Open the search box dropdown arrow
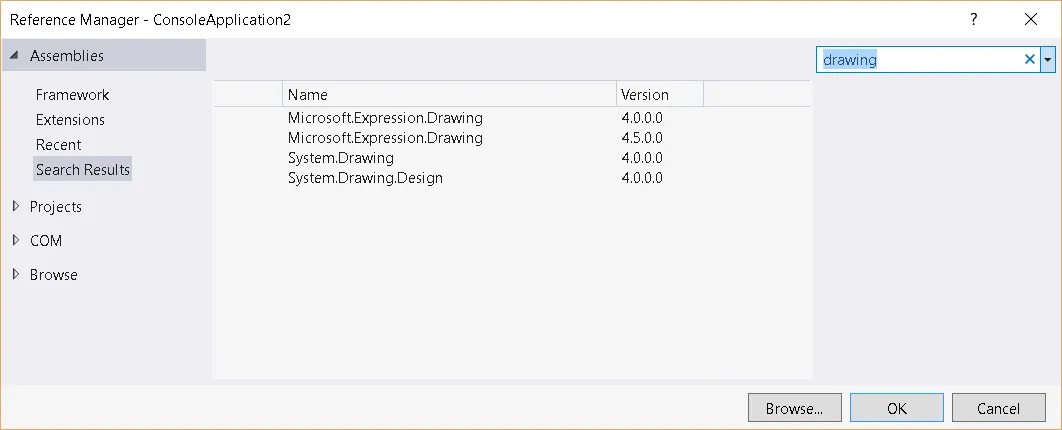Viewport: 1062px width, 430px height. [x=1047, y=60]
